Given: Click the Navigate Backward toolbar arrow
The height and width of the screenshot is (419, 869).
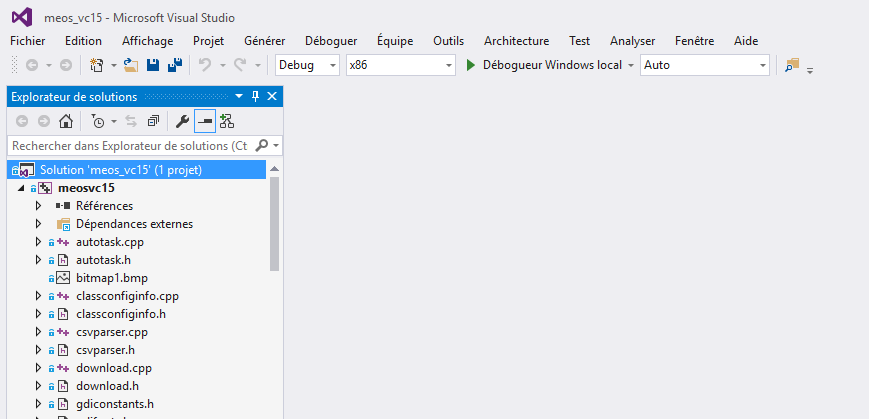Looking at the screenshot, I should [x=32, y=65].
